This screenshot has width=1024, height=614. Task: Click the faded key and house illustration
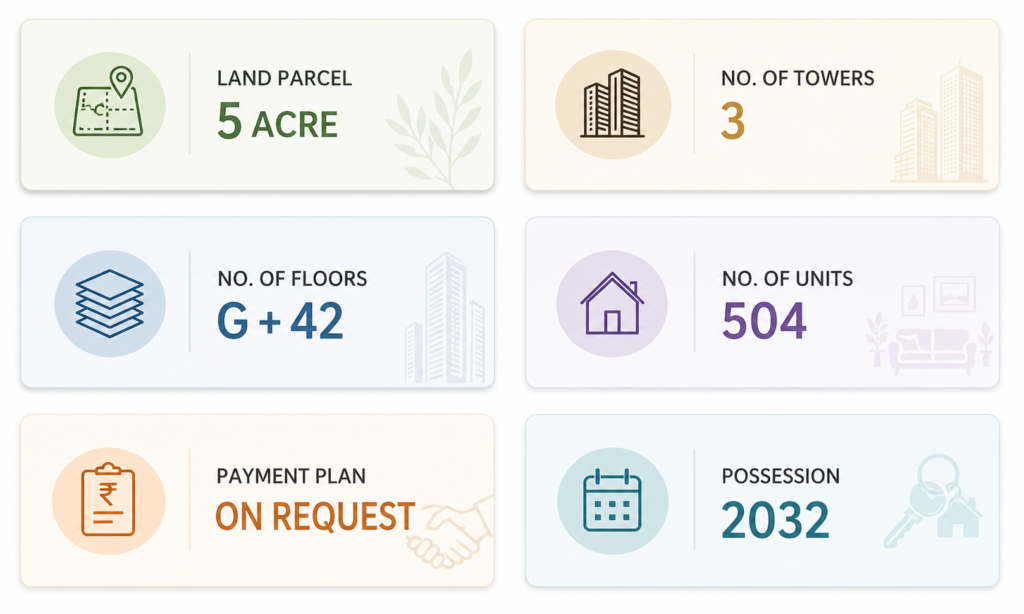(932, 501)
